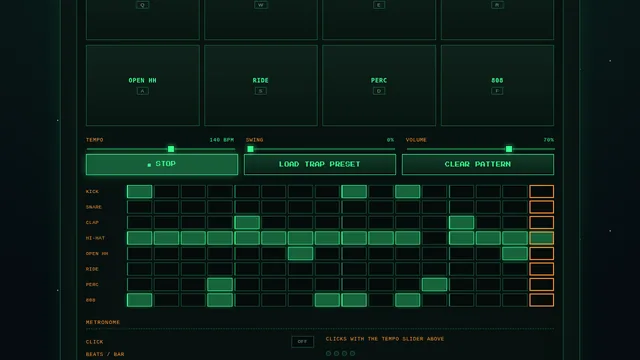Turn off 808 step 1
Screen dimensions: 640x360
[140, 300]
